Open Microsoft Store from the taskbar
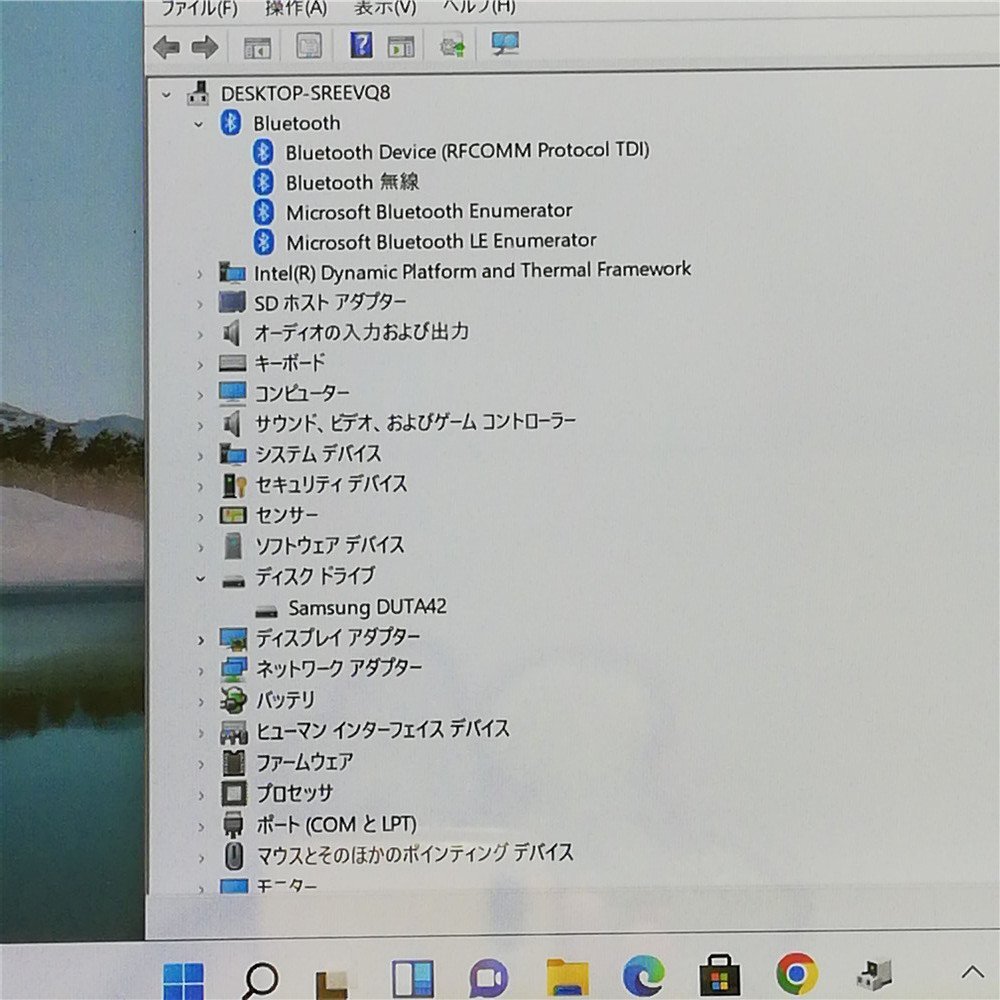This screenshot has width=1000, height=1000. click(x=720, y=976)
